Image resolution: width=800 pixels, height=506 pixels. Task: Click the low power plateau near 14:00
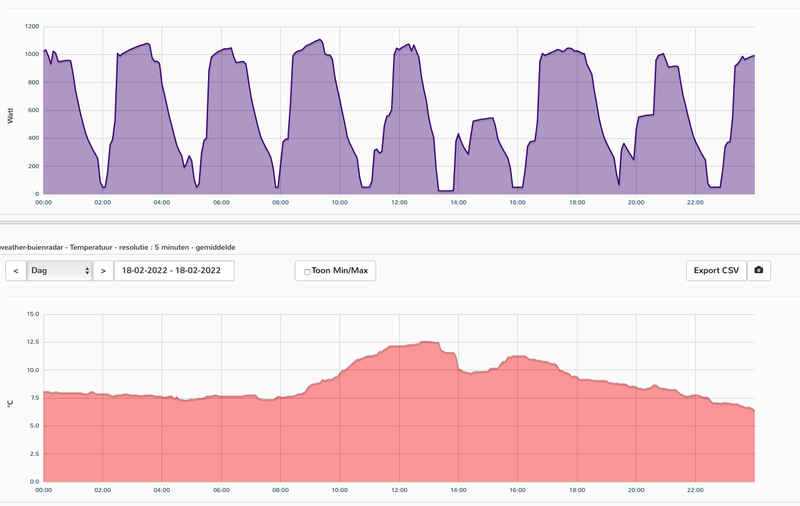click(446, 190)
